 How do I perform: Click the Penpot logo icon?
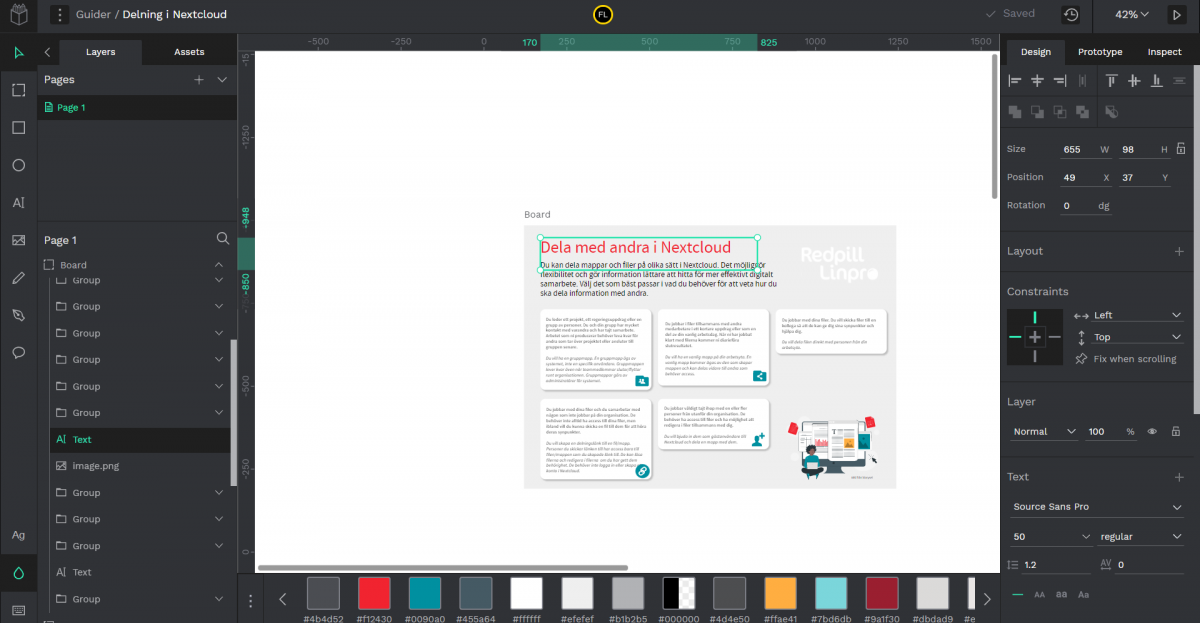[x=18, y=15]
